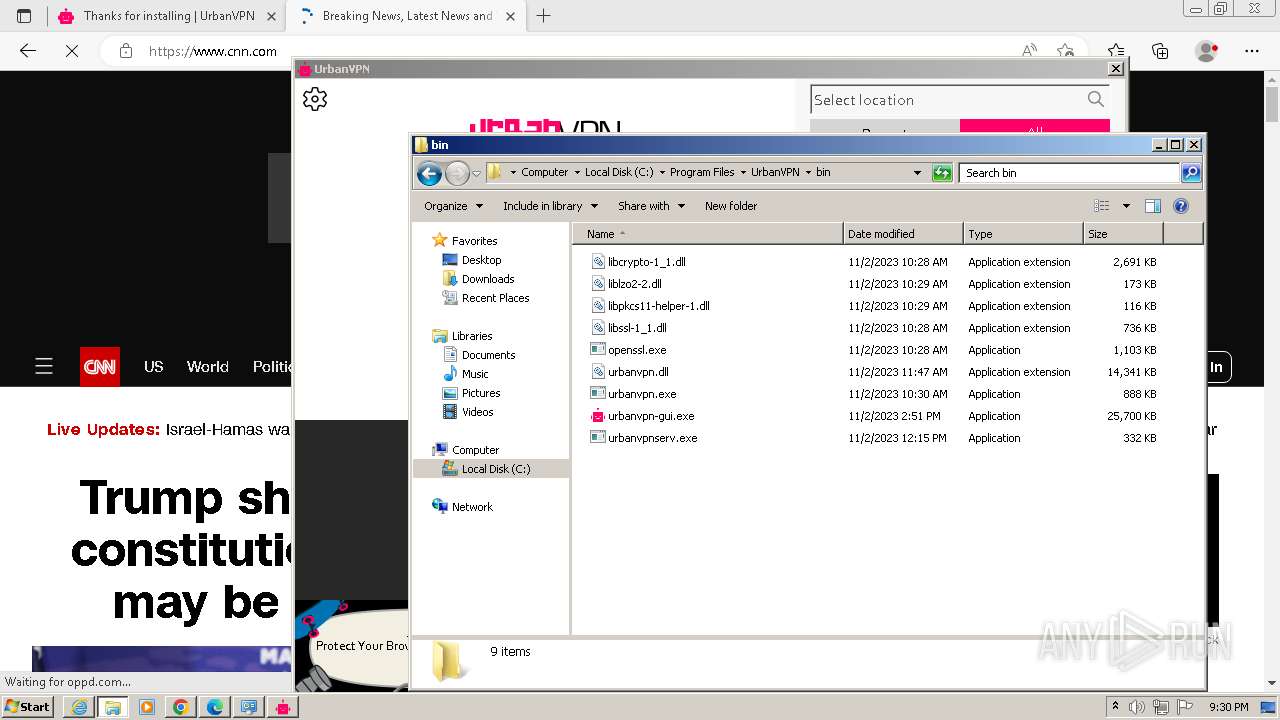
Task: Click the Select location input field
Action: pyautogui.click(x=948, y=100)
